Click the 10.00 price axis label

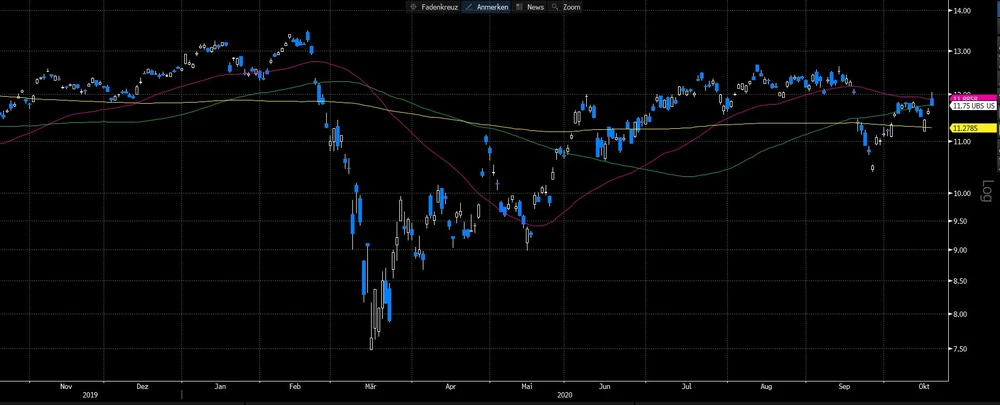(962, 193)
